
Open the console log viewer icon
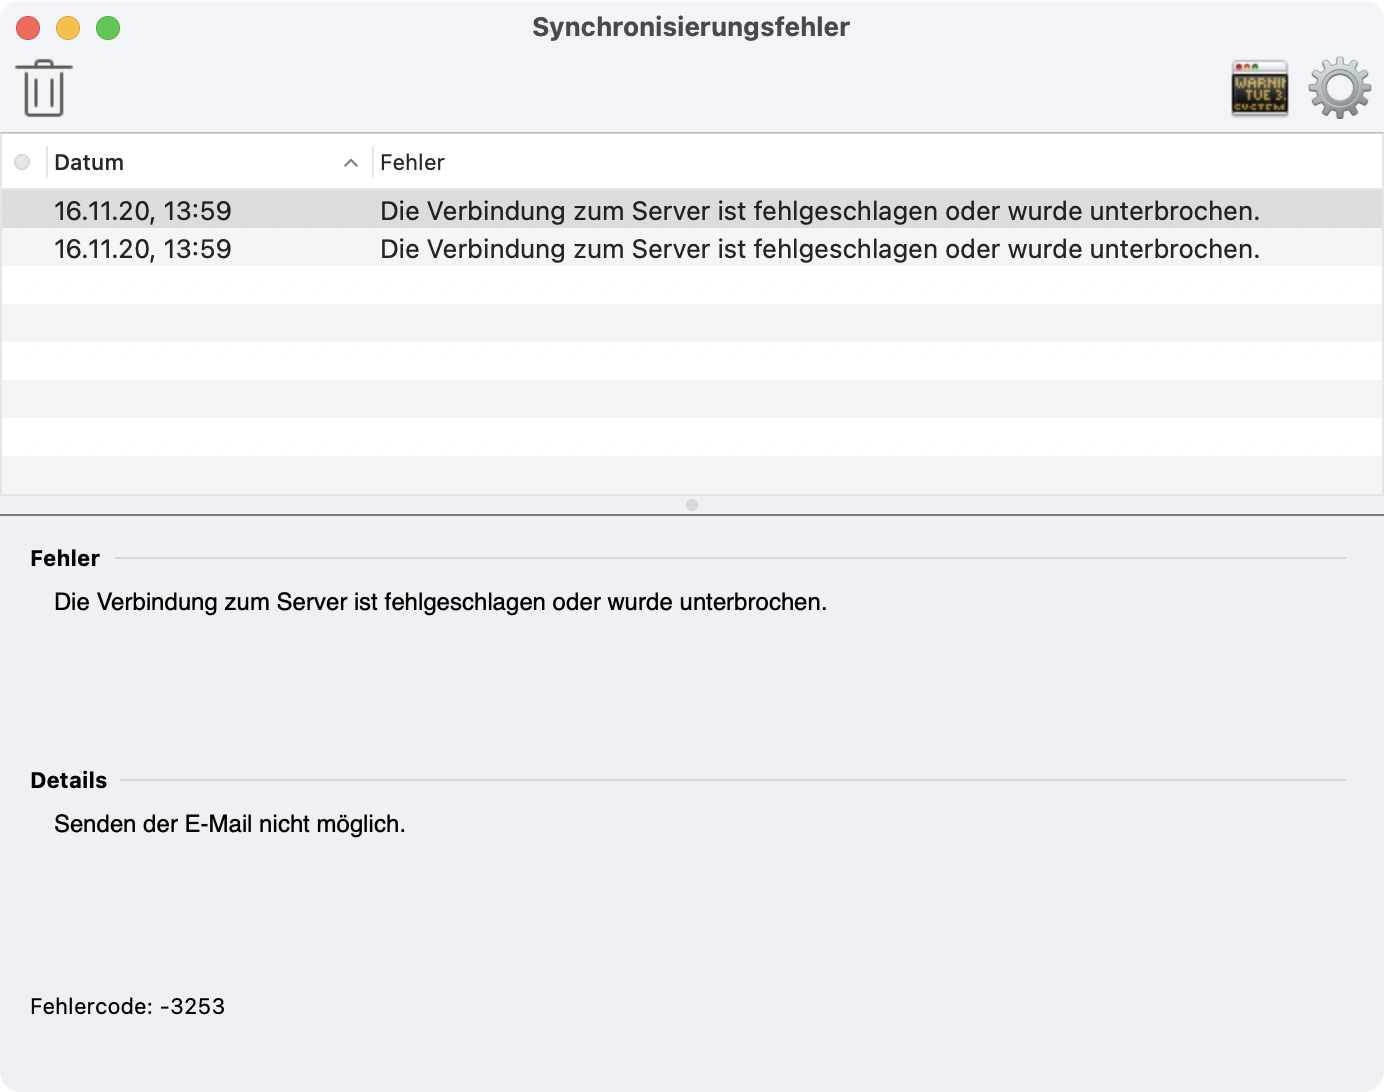[x=1259, y=89]
